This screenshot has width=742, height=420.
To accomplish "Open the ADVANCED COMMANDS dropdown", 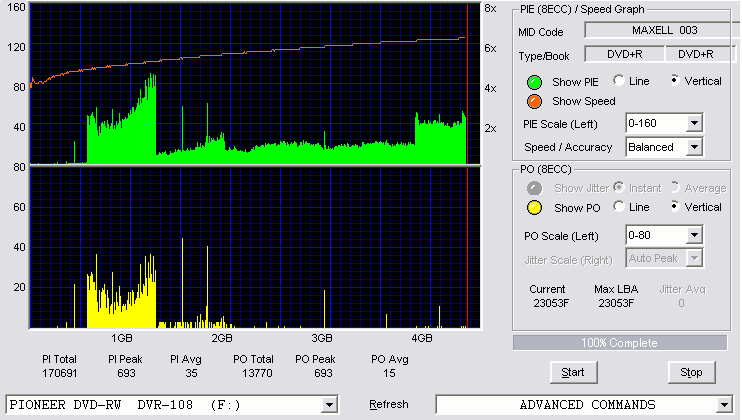I will coord(724,405).
